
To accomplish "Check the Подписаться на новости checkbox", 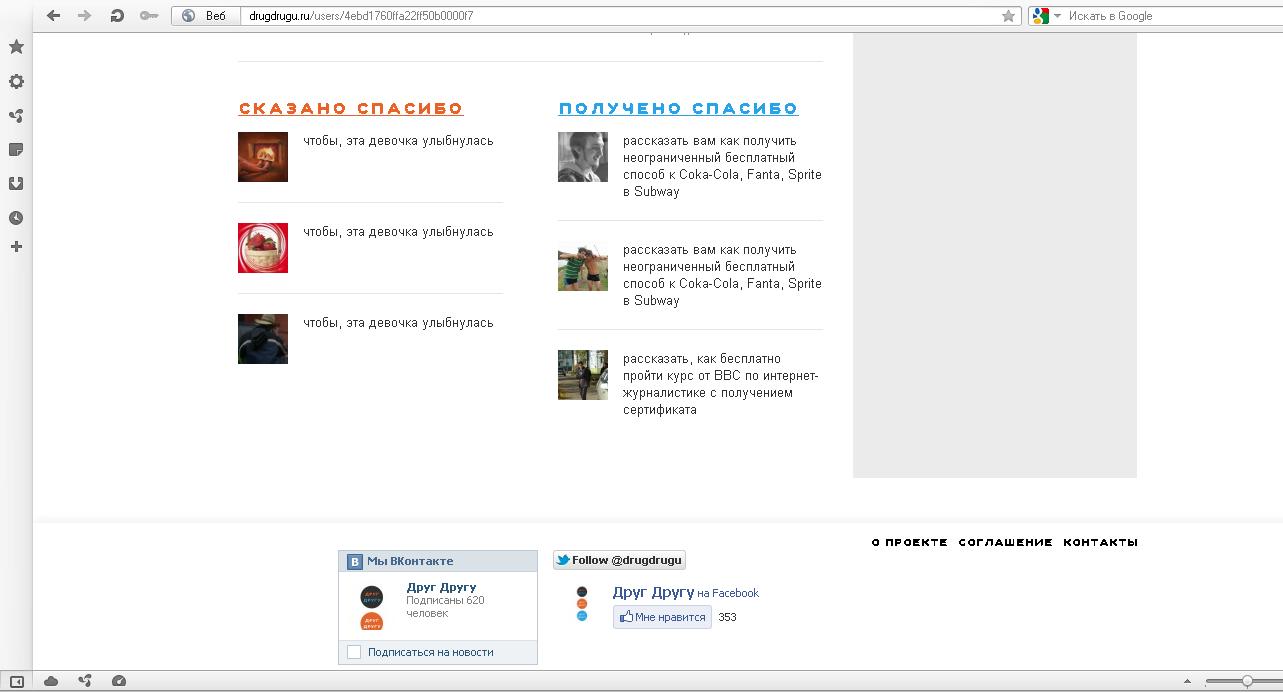I will pos(353,652).
